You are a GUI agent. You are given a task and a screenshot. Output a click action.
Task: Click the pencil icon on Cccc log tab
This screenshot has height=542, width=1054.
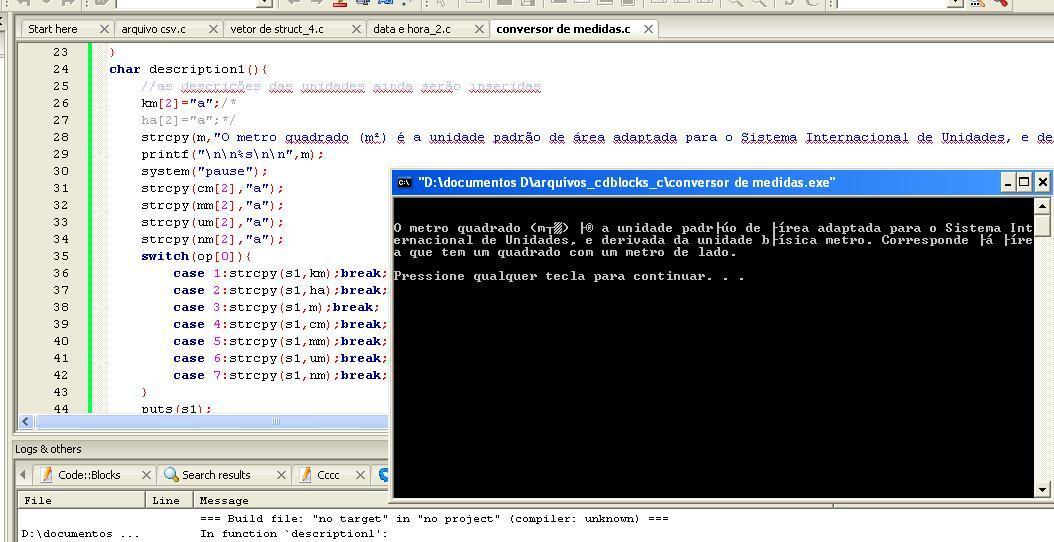click(x=305, y=475)
